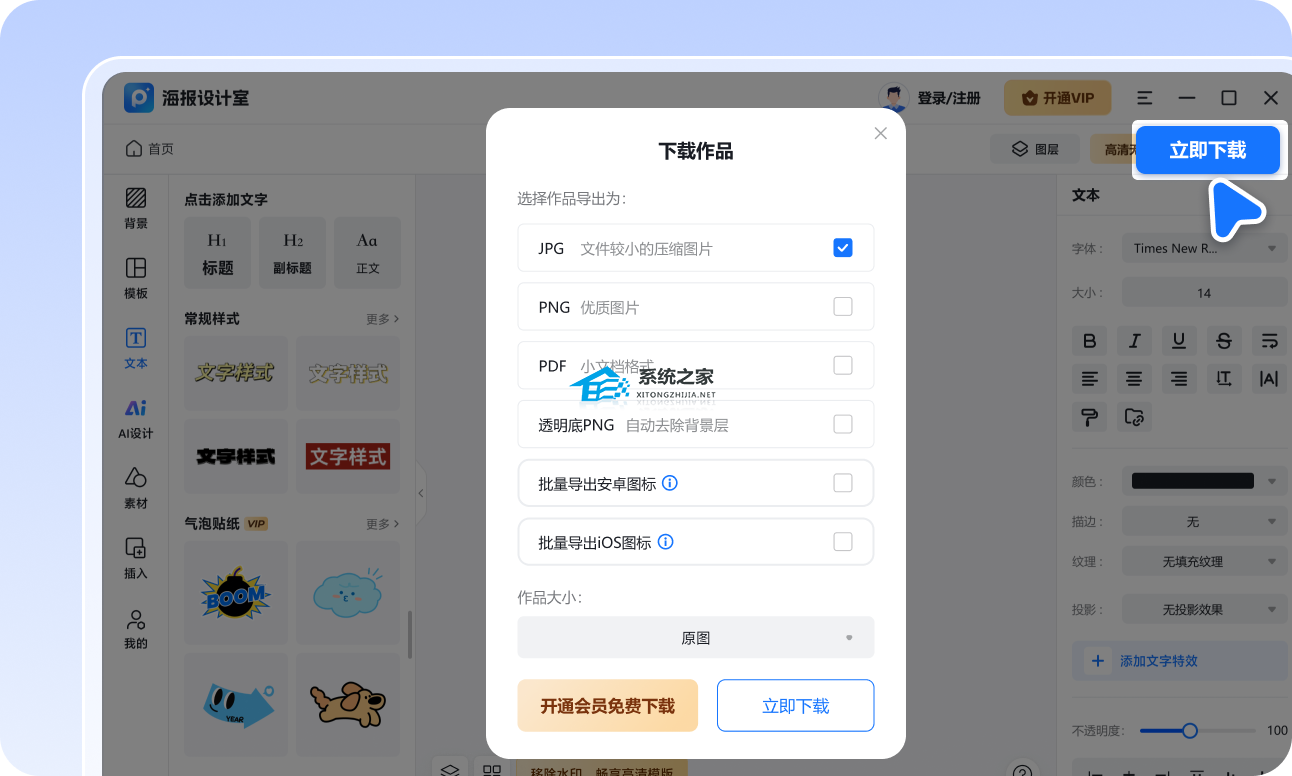1292x776 pixels.
Task: Check the PDF export checkbox
Action: (843, 366)
